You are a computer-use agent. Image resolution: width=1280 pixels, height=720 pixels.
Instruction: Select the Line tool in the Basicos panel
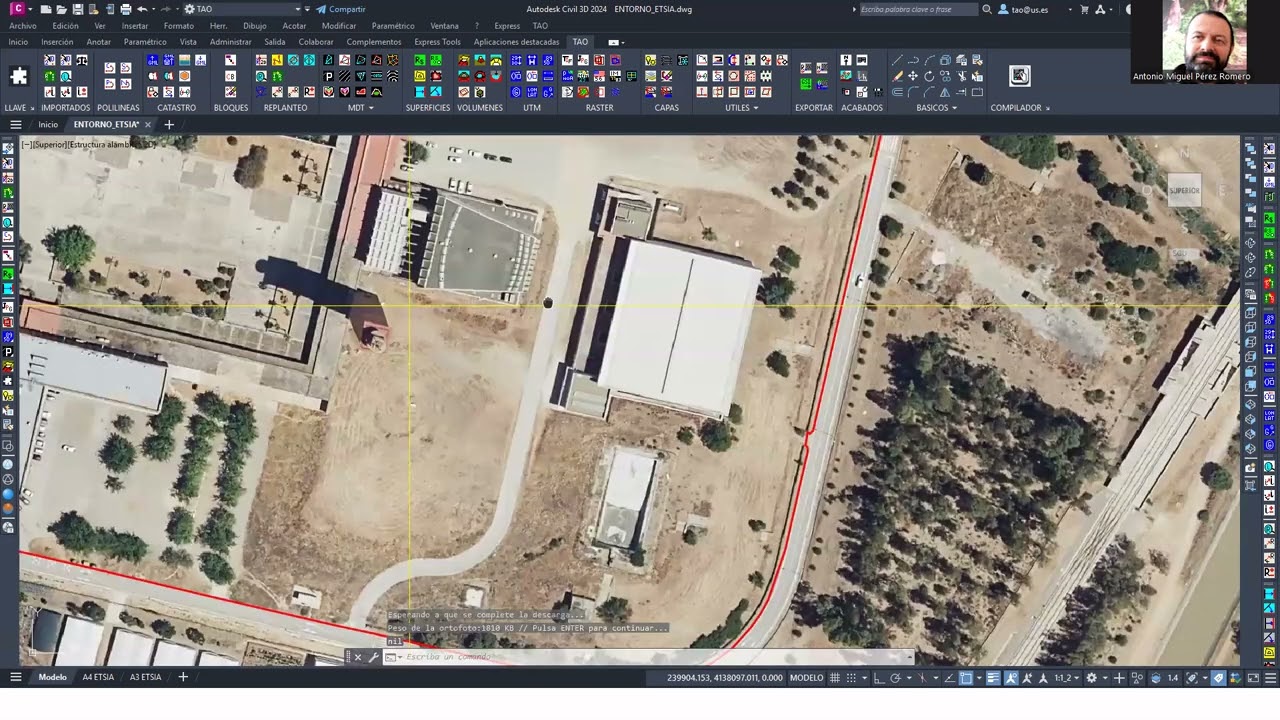point(897,60)
